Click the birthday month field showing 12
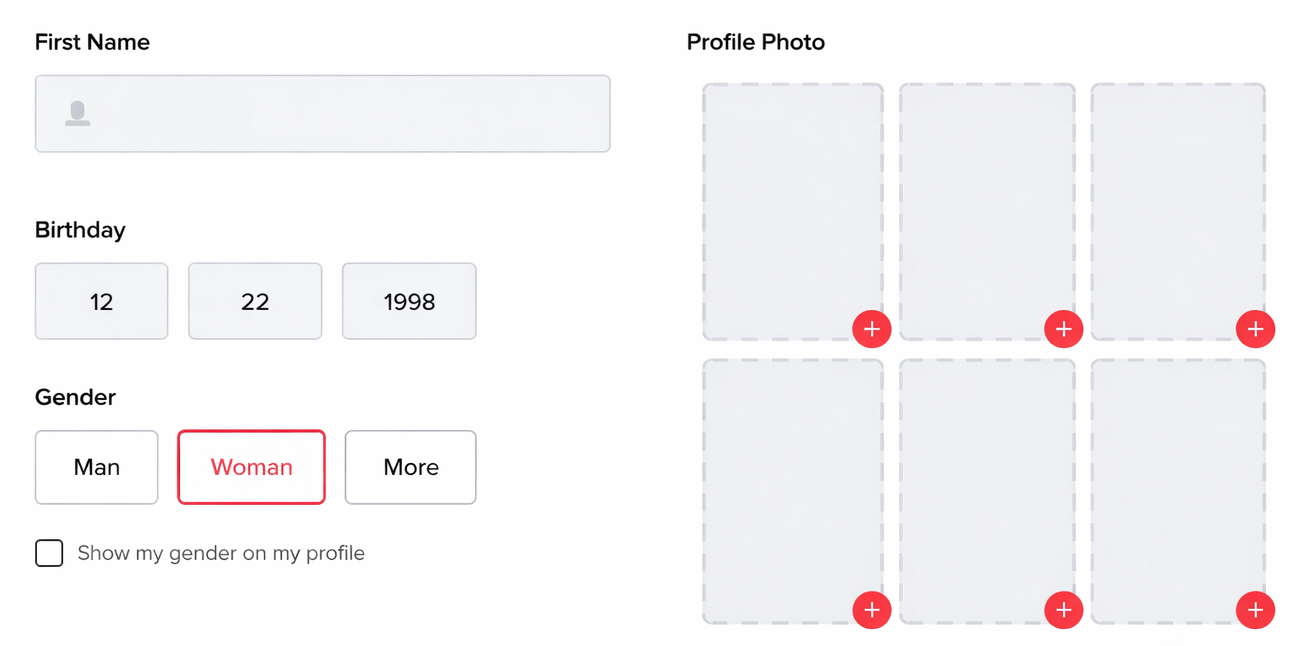Screen dimensions: 1302x646 click(x=101, y=302)
